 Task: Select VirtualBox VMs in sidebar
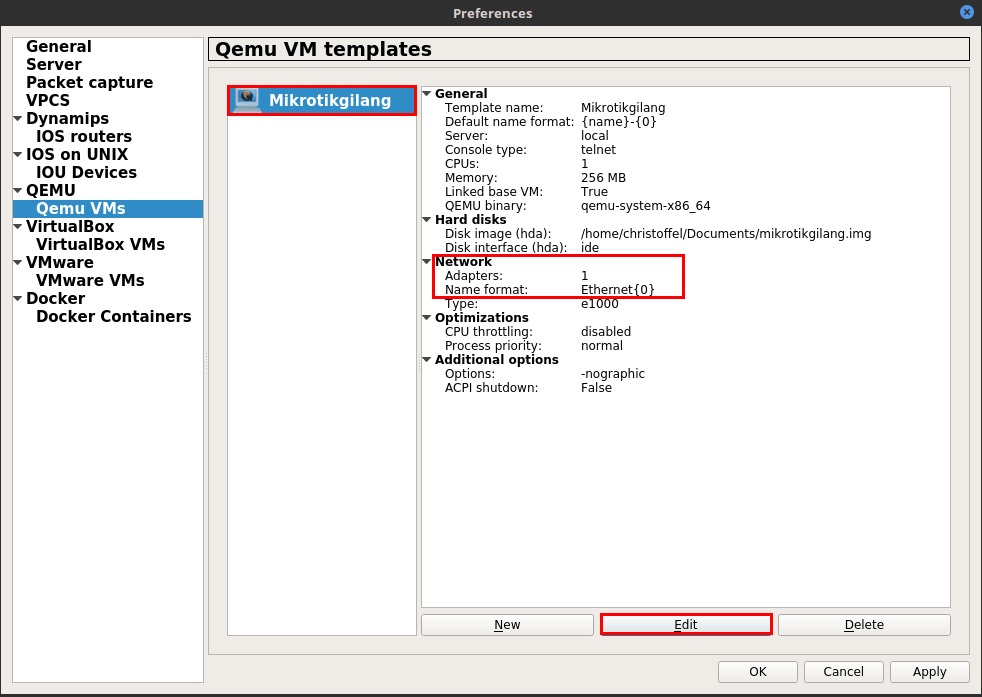click(x=100, y=244)
